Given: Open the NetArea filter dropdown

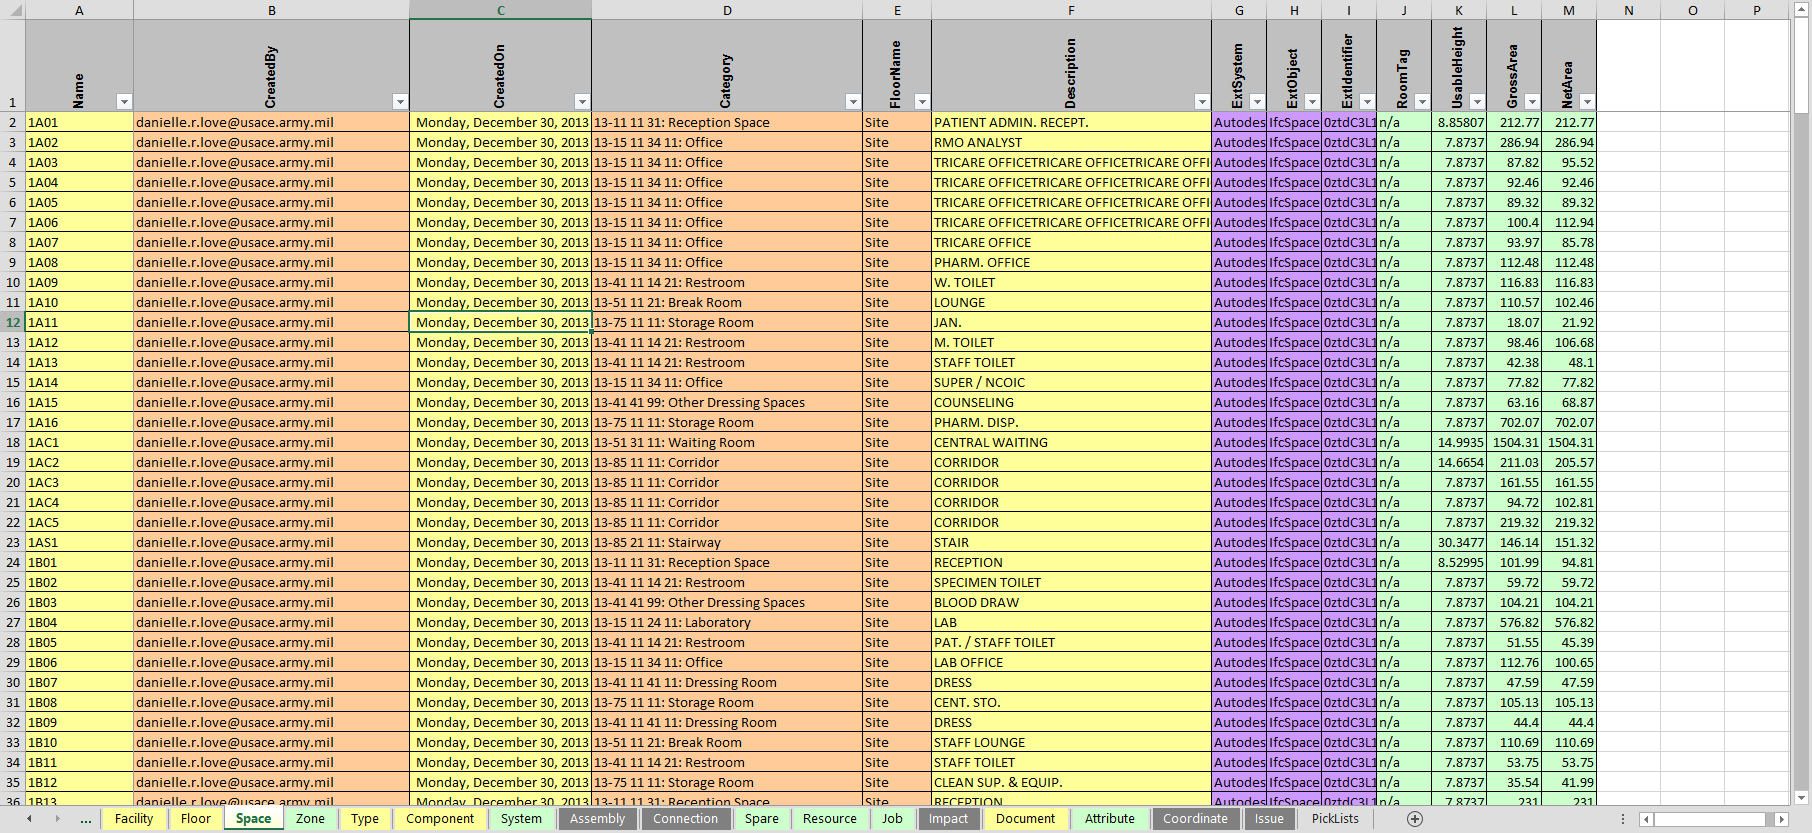Looking at the screenshot, I should click(x=1587, y=102).
